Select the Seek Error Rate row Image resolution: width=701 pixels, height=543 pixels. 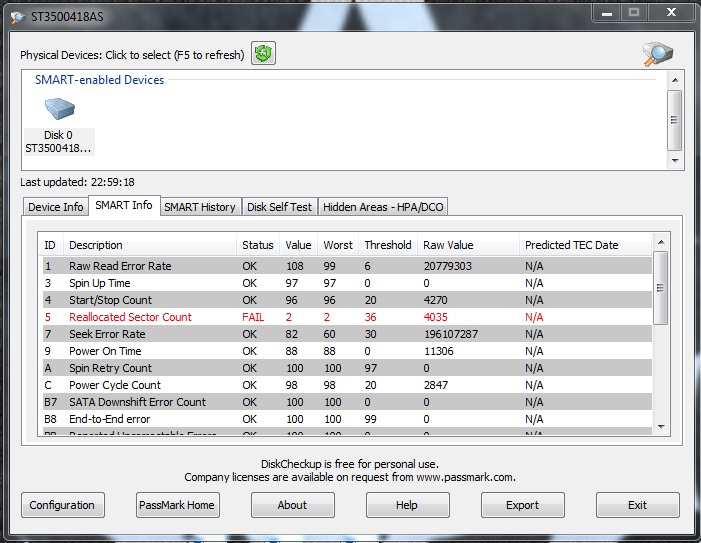tap(347, 334)
